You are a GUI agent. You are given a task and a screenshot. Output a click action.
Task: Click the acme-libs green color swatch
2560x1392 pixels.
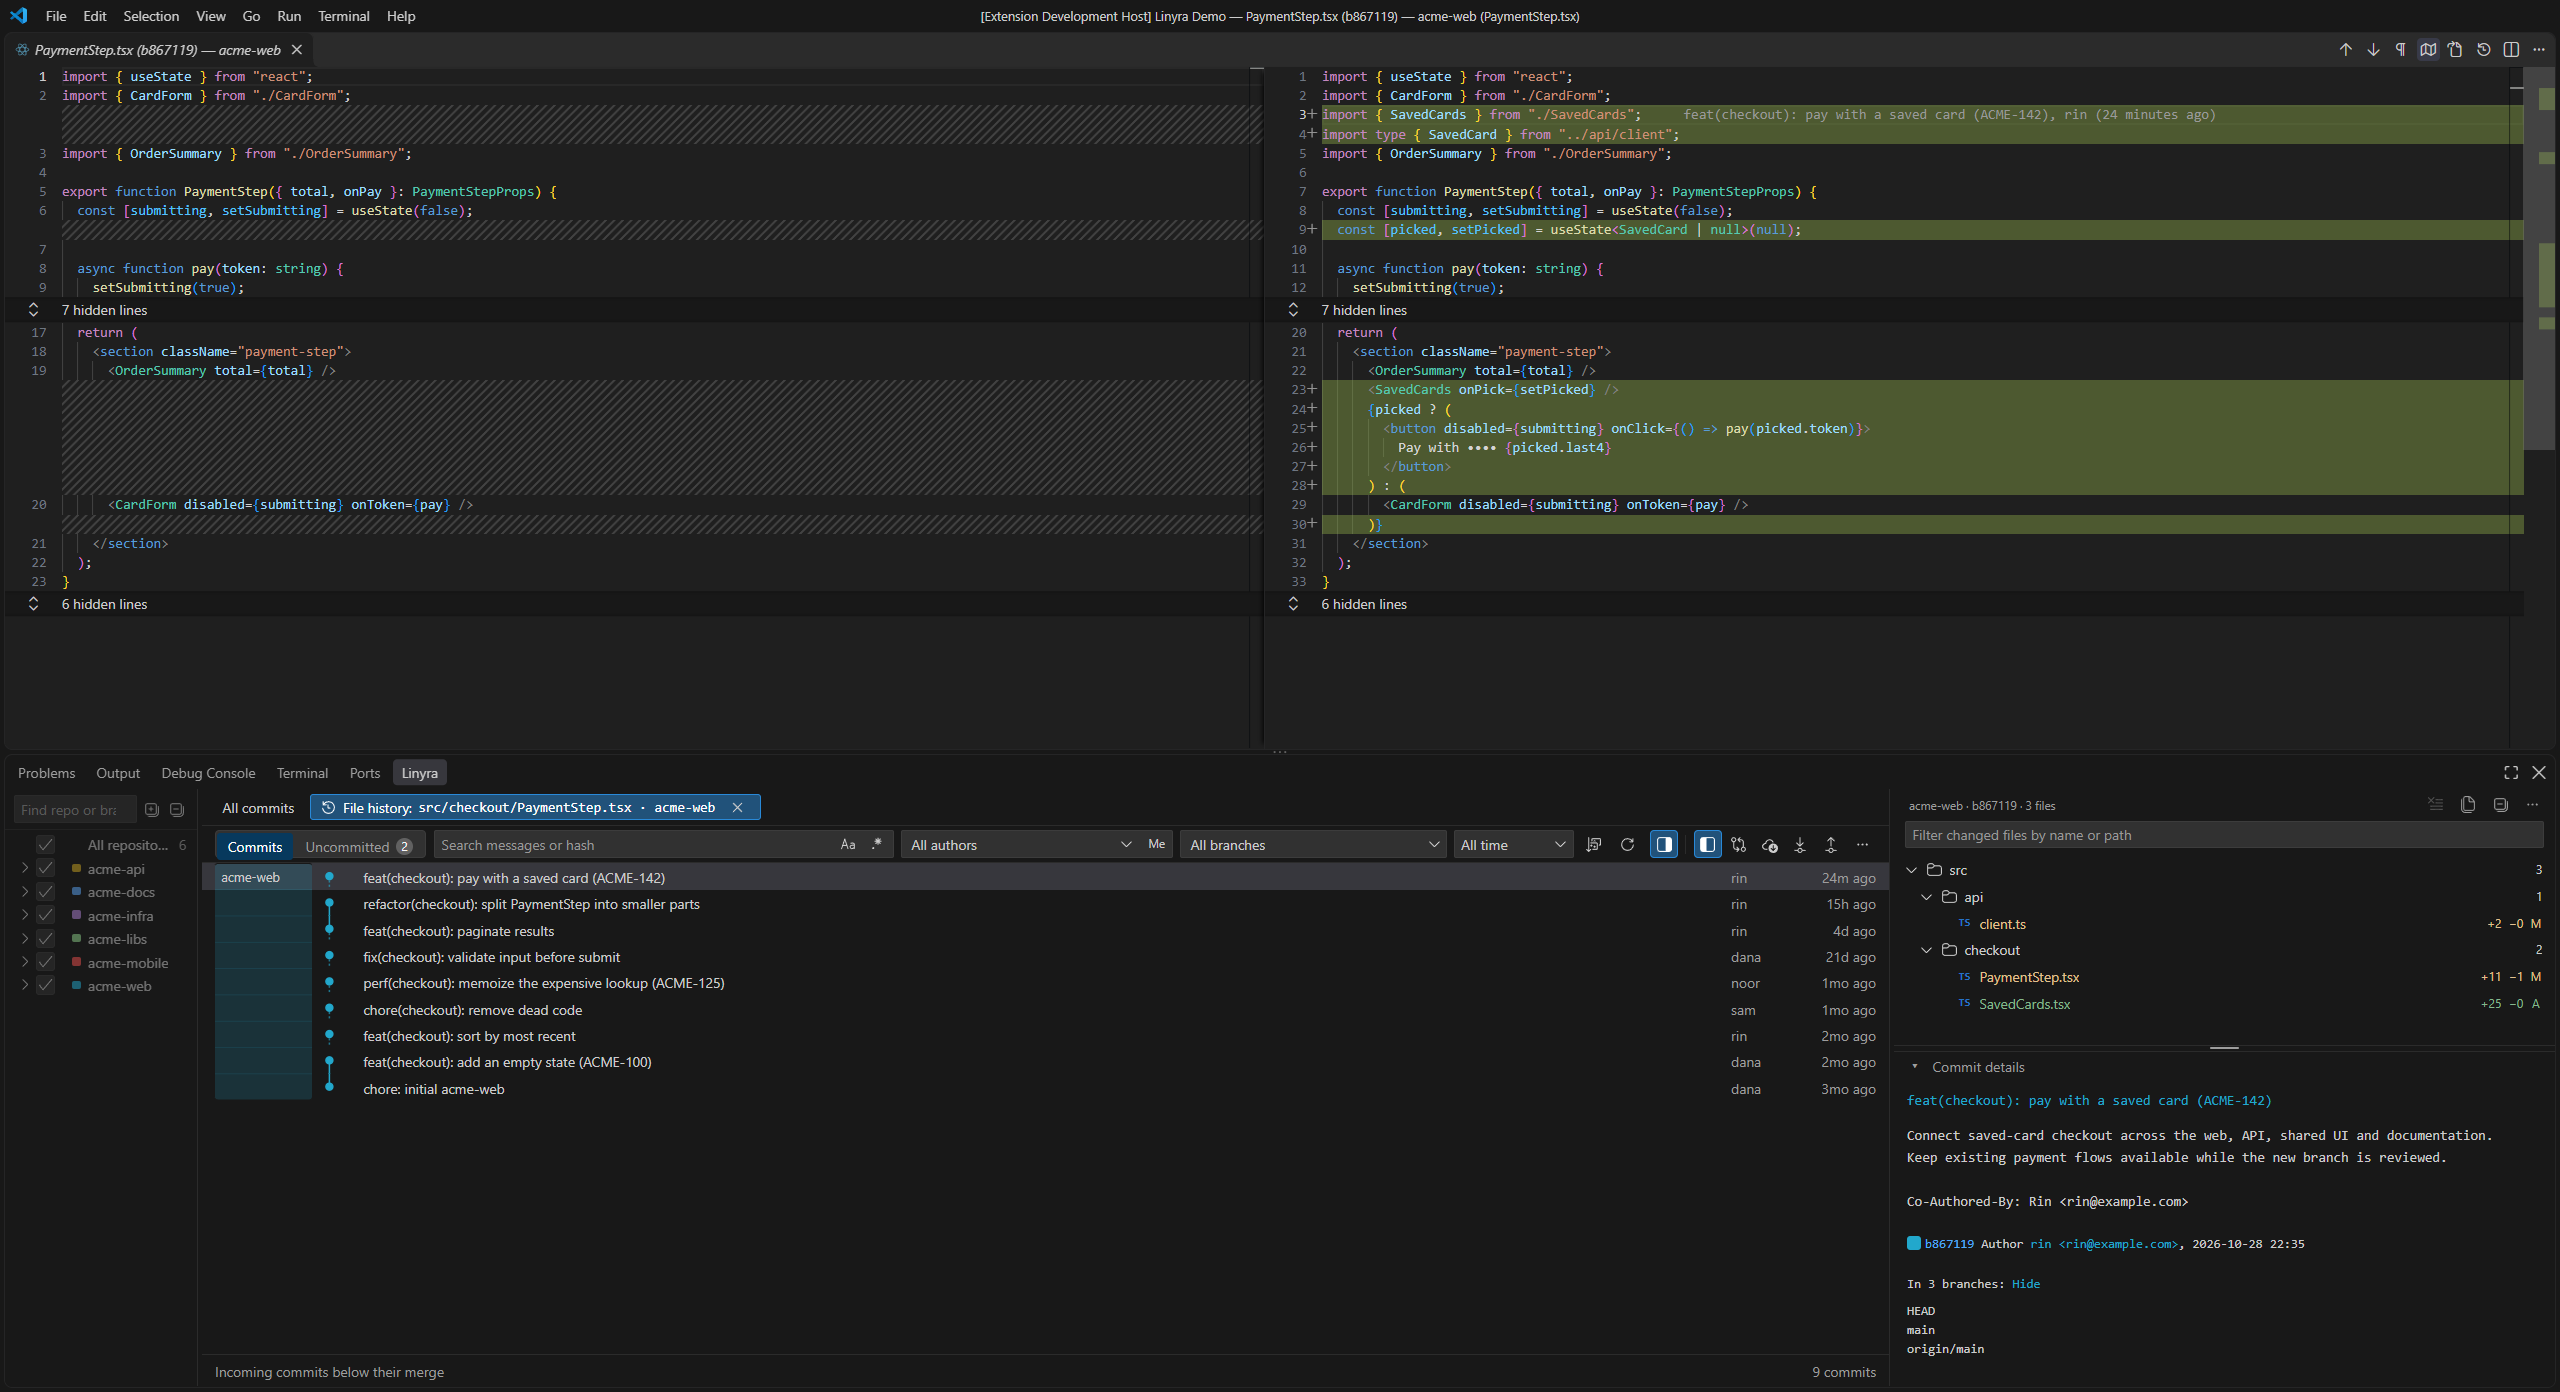pyautogui.click(x=77, y=939)
